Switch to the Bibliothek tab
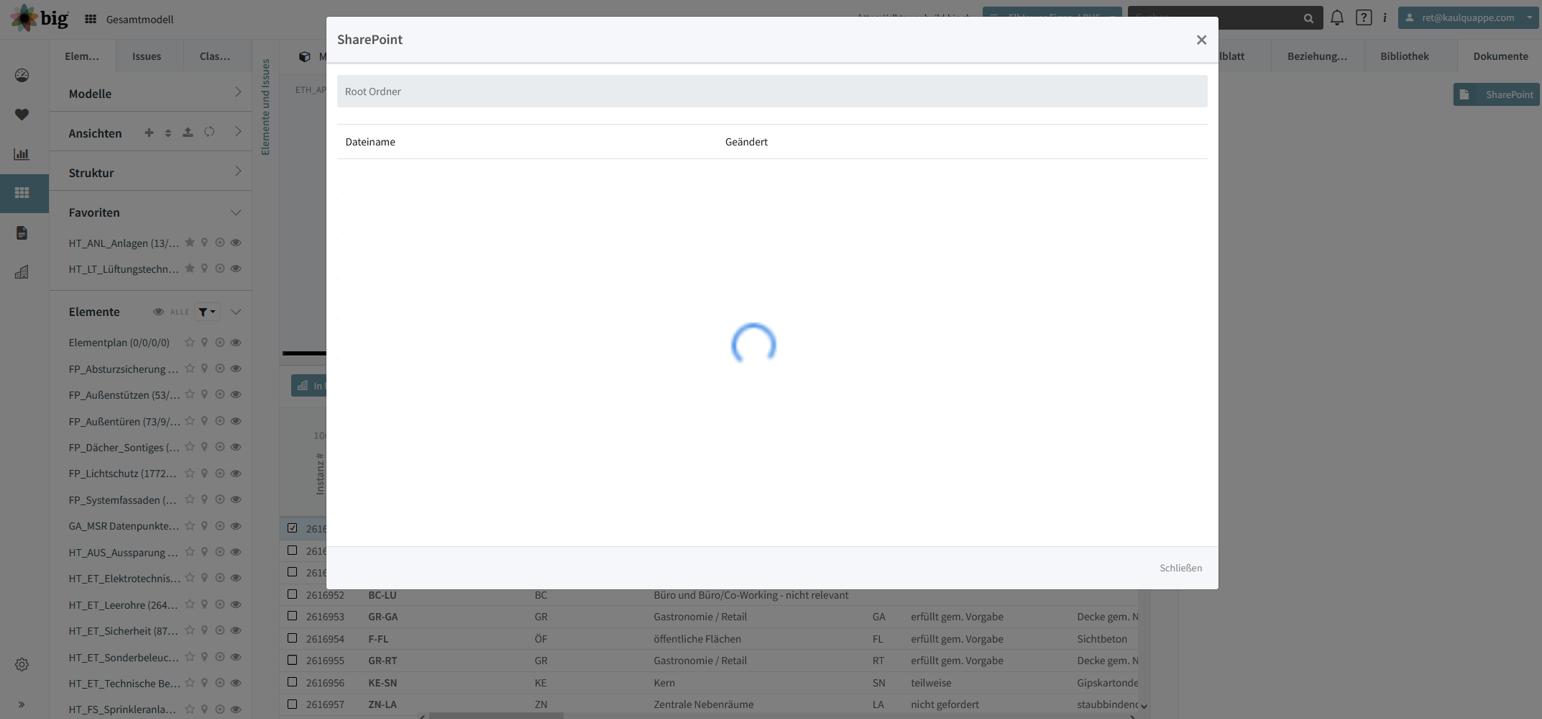1542x719 pixels. click(1404, 56)
